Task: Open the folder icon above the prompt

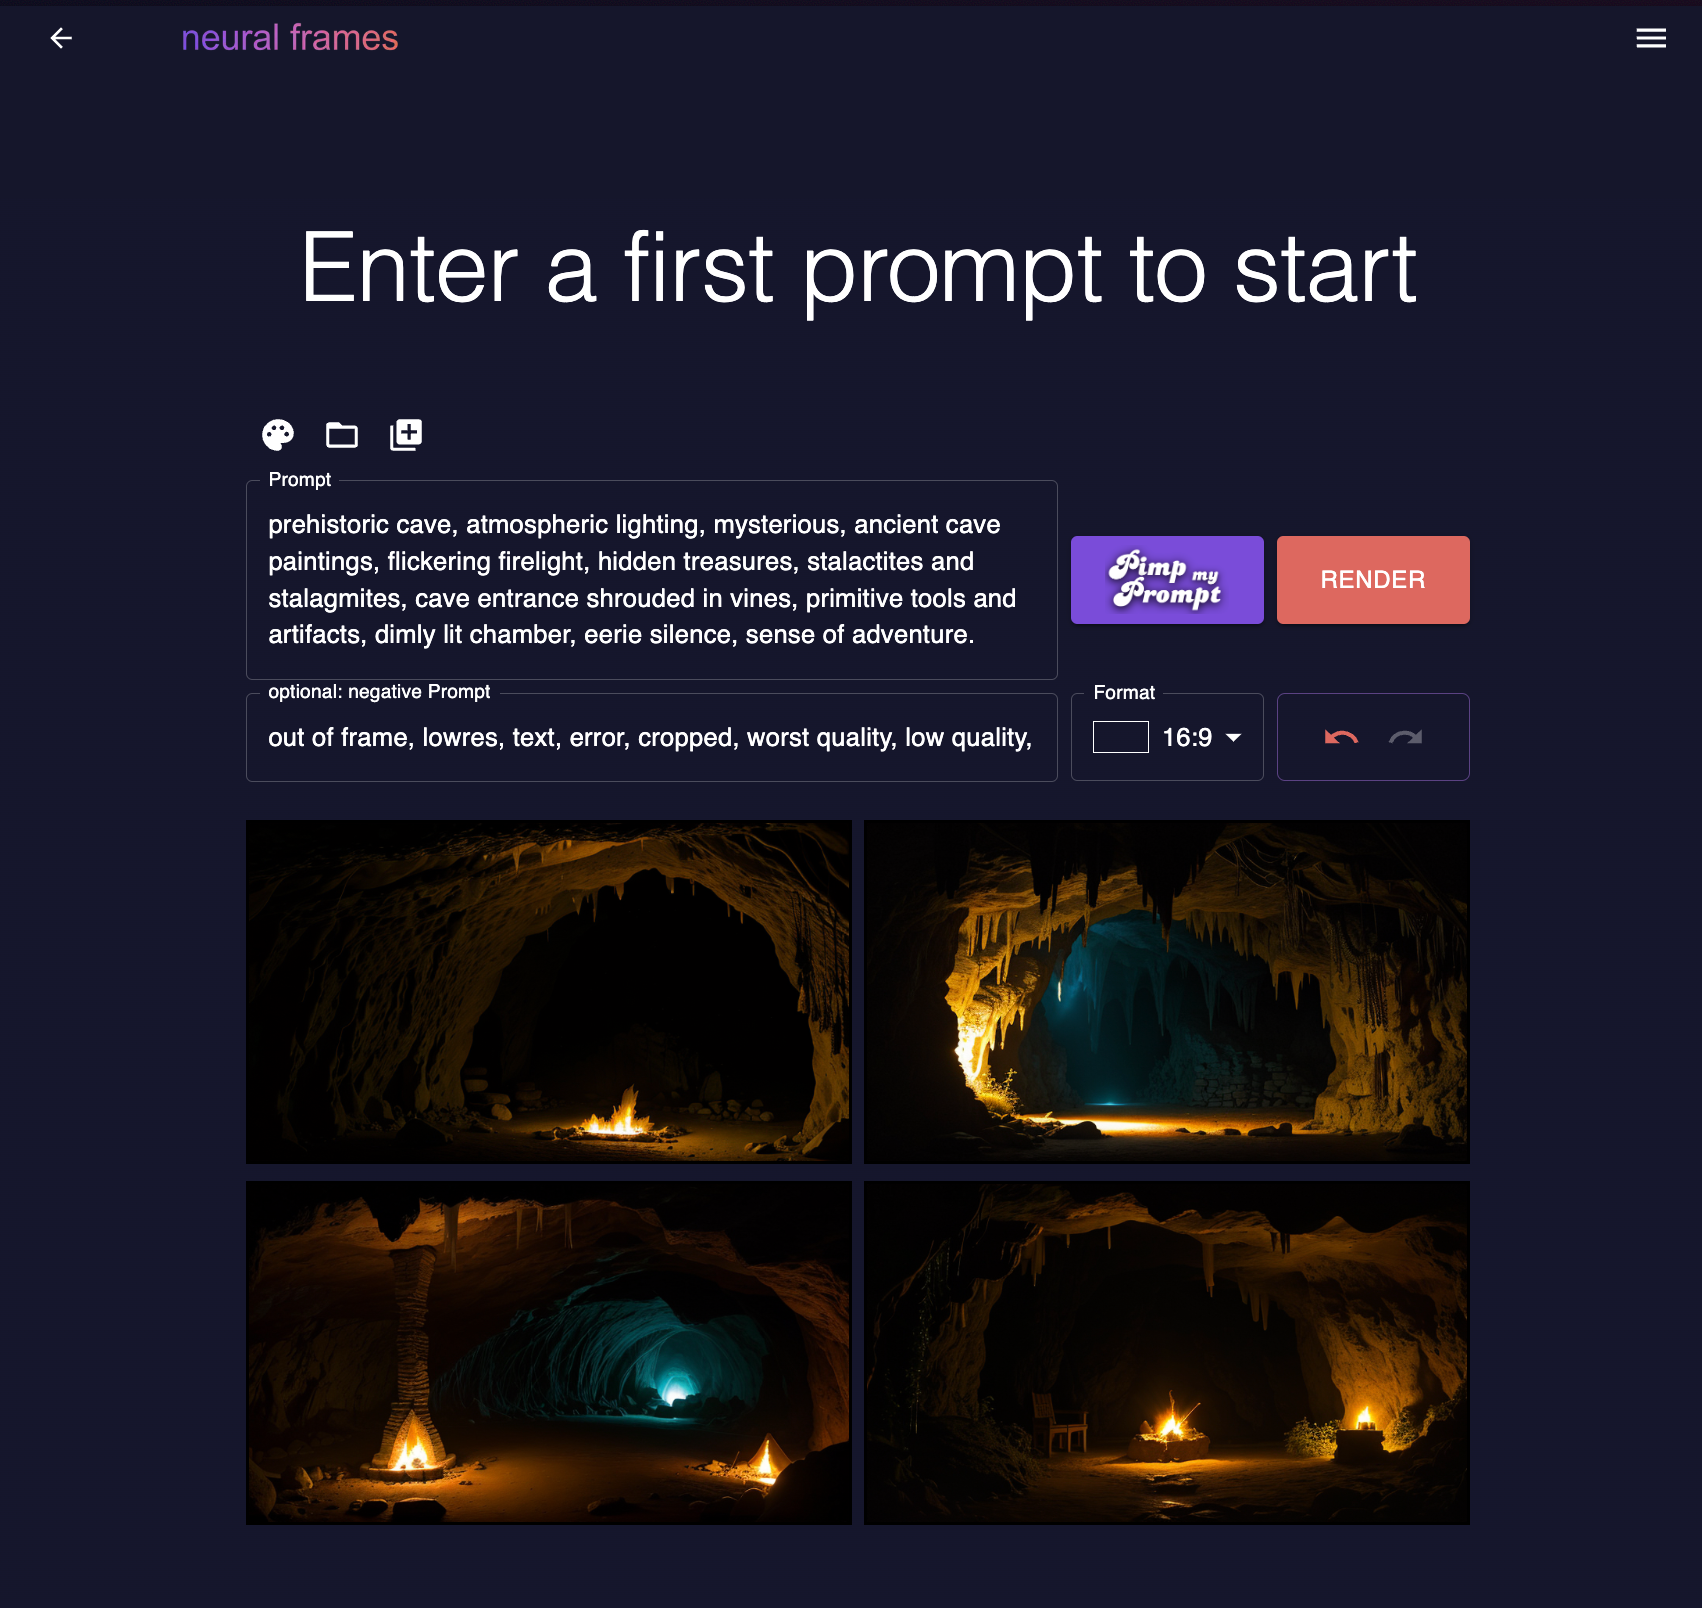Action: (x=342, y=435)
